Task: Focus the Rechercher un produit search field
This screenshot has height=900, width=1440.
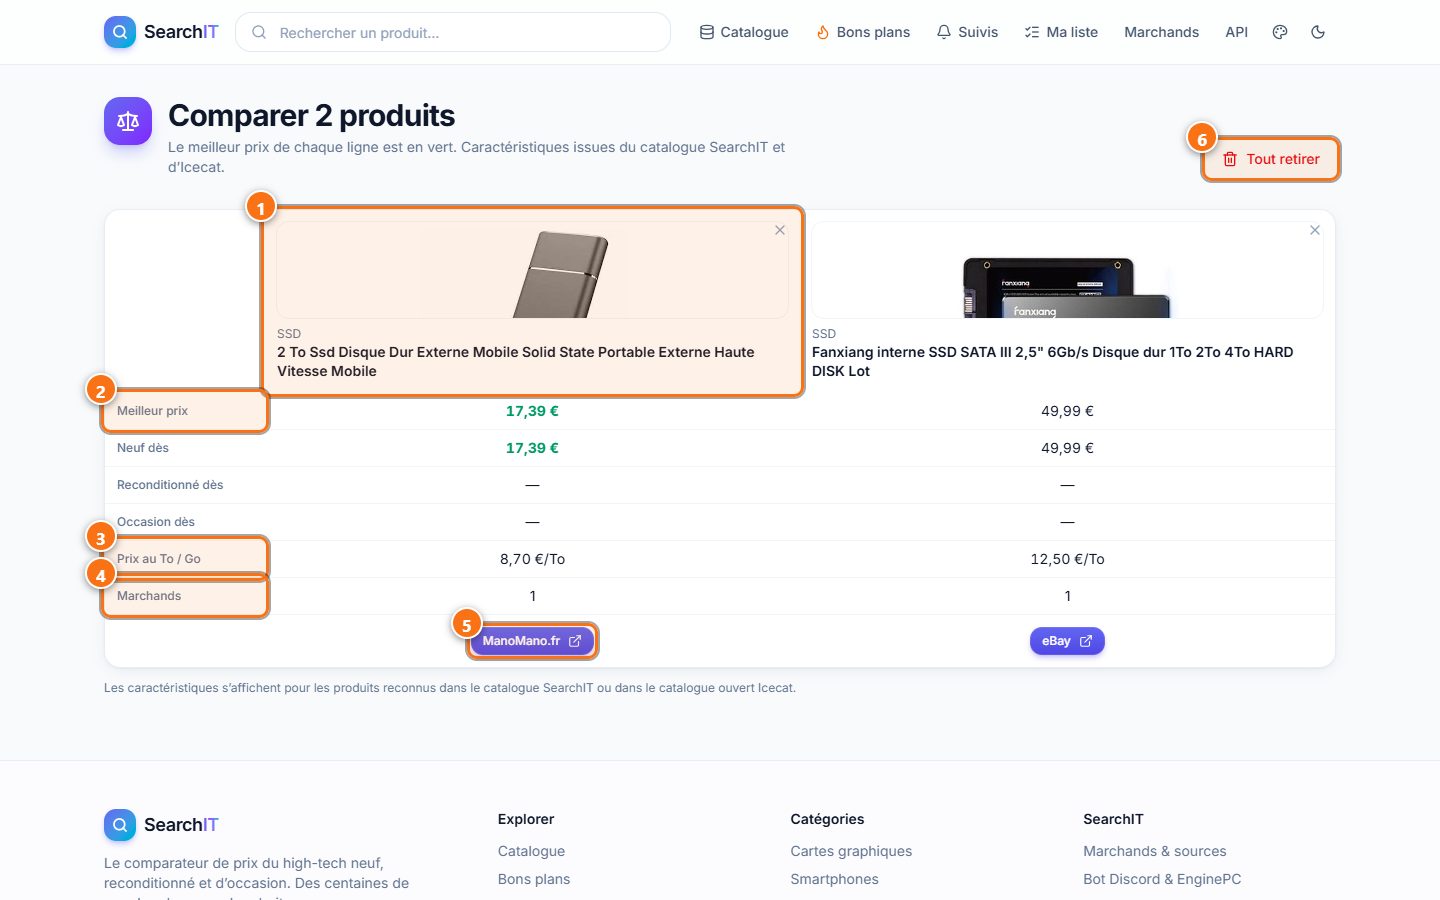Action: [x=453, y=32]
